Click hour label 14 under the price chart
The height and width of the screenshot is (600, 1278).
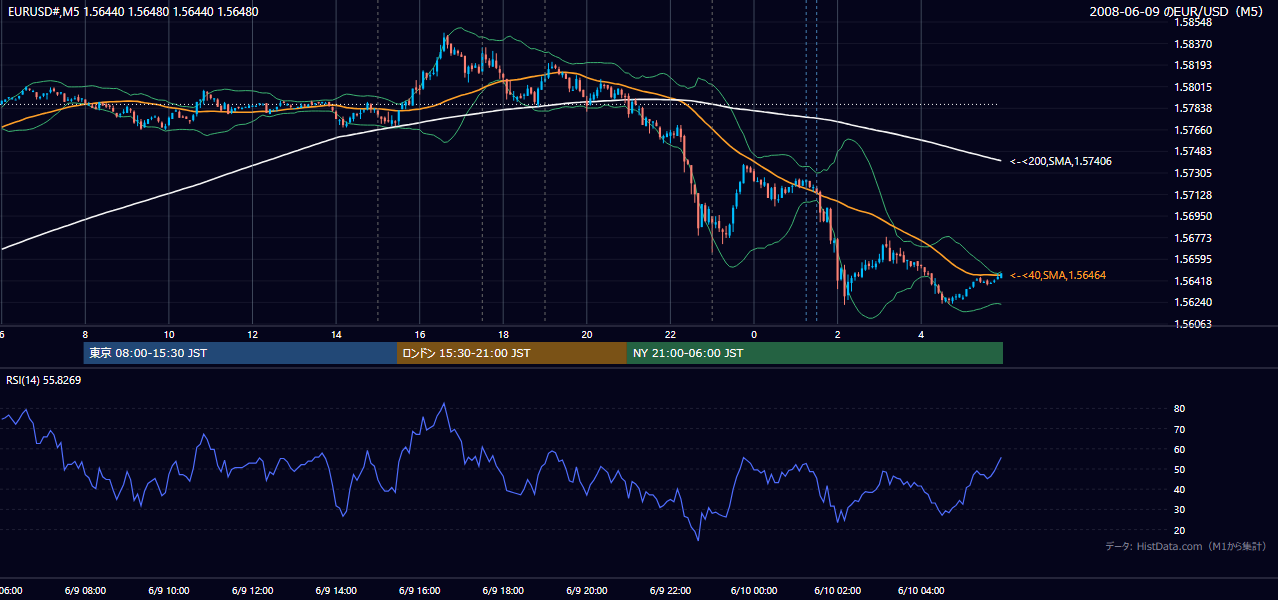(336, 334)
